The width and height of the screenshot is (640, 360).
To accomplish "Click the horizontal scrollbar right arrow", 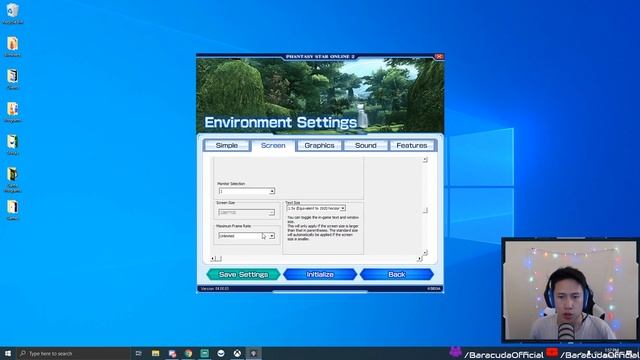I will 419,259.
